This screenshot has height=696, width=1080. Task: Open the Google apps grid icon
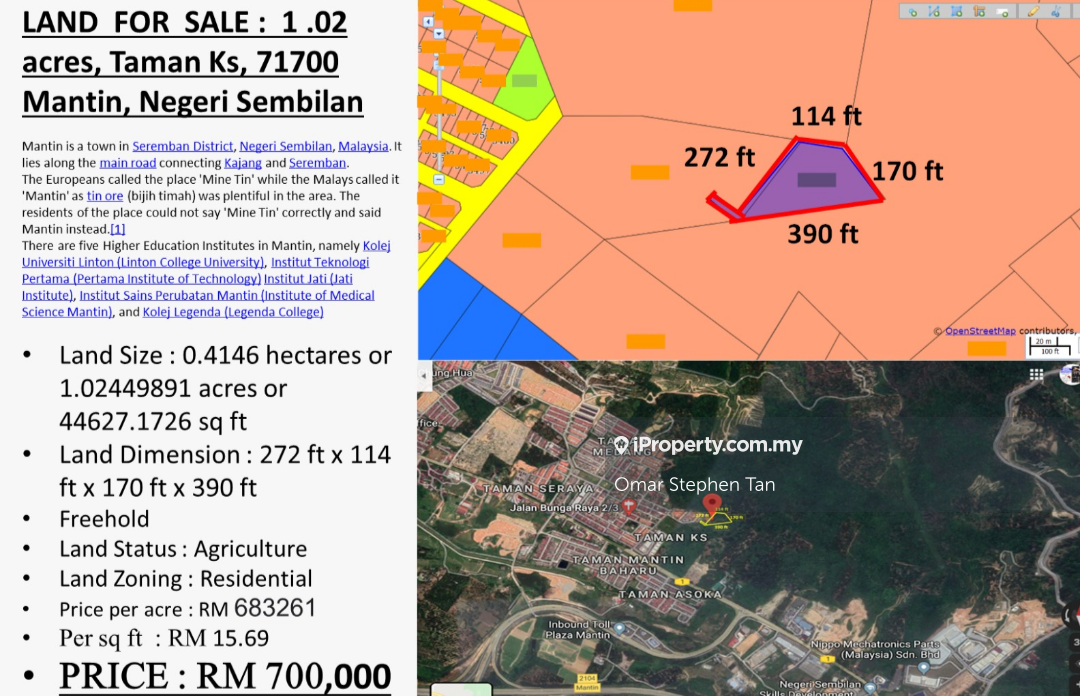[x=1037, y=374]
